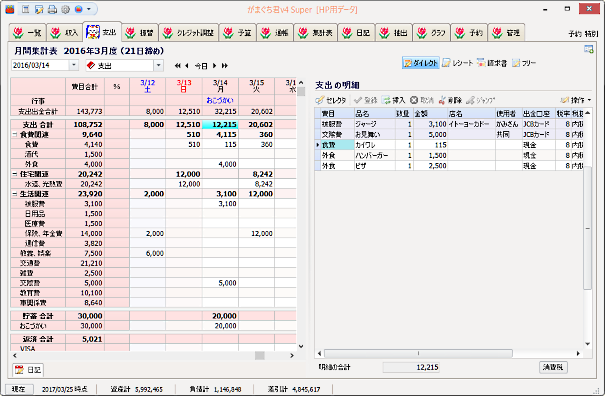This screenshot has height=396, width=605.
Task: Switch to the 日記 tab
Action: [x=357, y=33]
